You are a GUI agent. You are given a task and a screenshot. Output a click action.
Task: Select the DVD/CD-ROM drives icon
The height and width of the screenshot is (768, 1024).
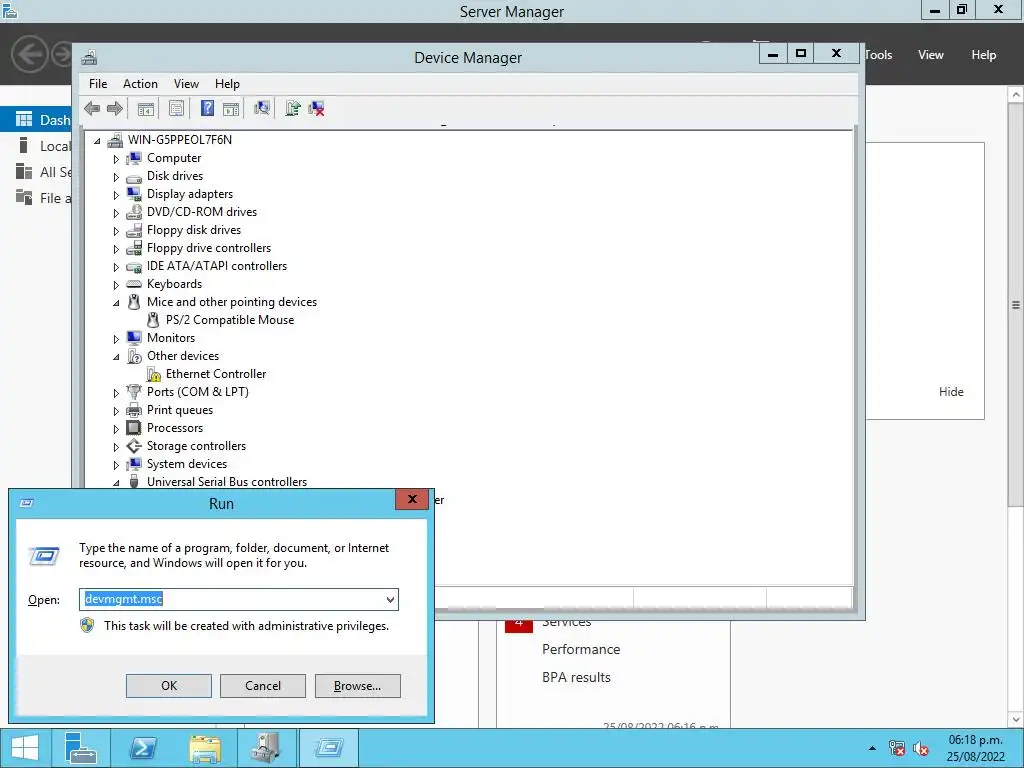134,212
